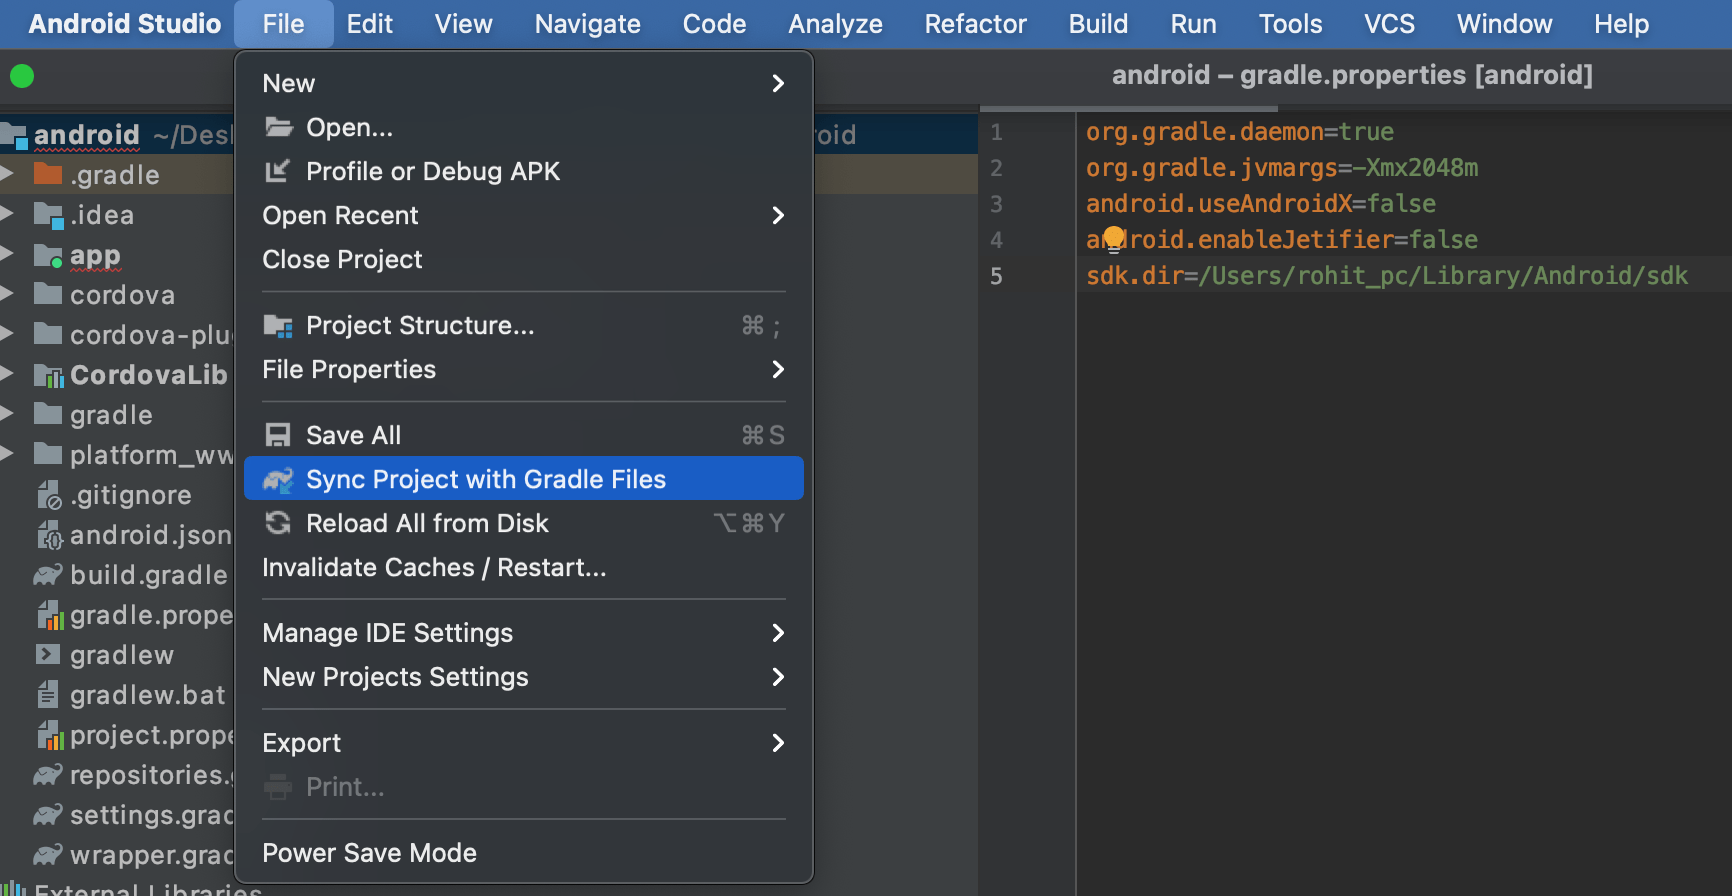The height and width of the screenshot is (896, 1732).
Task: Expand the .idea folder tree node
Action: (x=7, y=214)
